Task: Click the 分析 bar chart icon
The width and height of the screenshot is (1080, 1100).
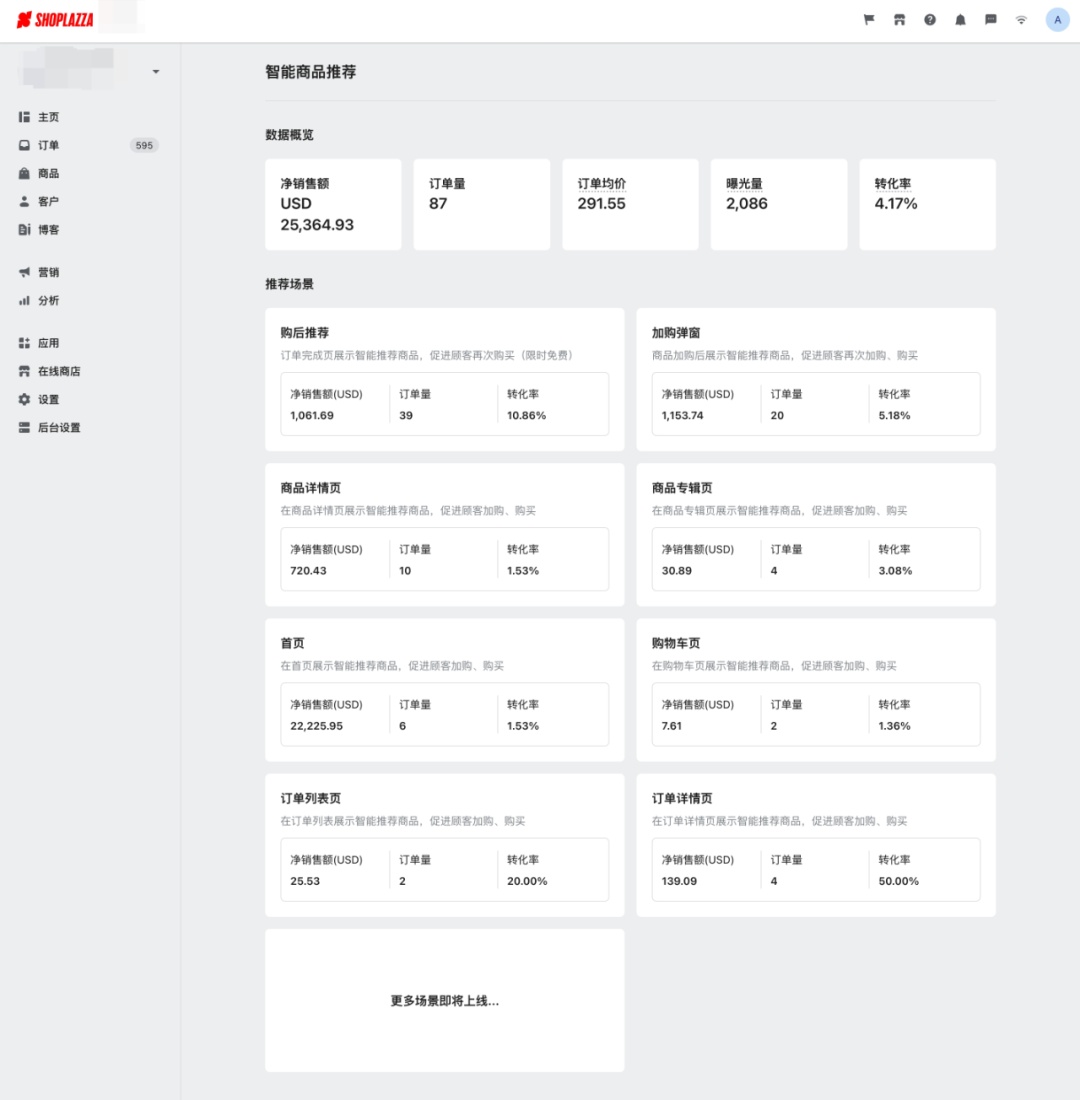Action: pos(25,300)
